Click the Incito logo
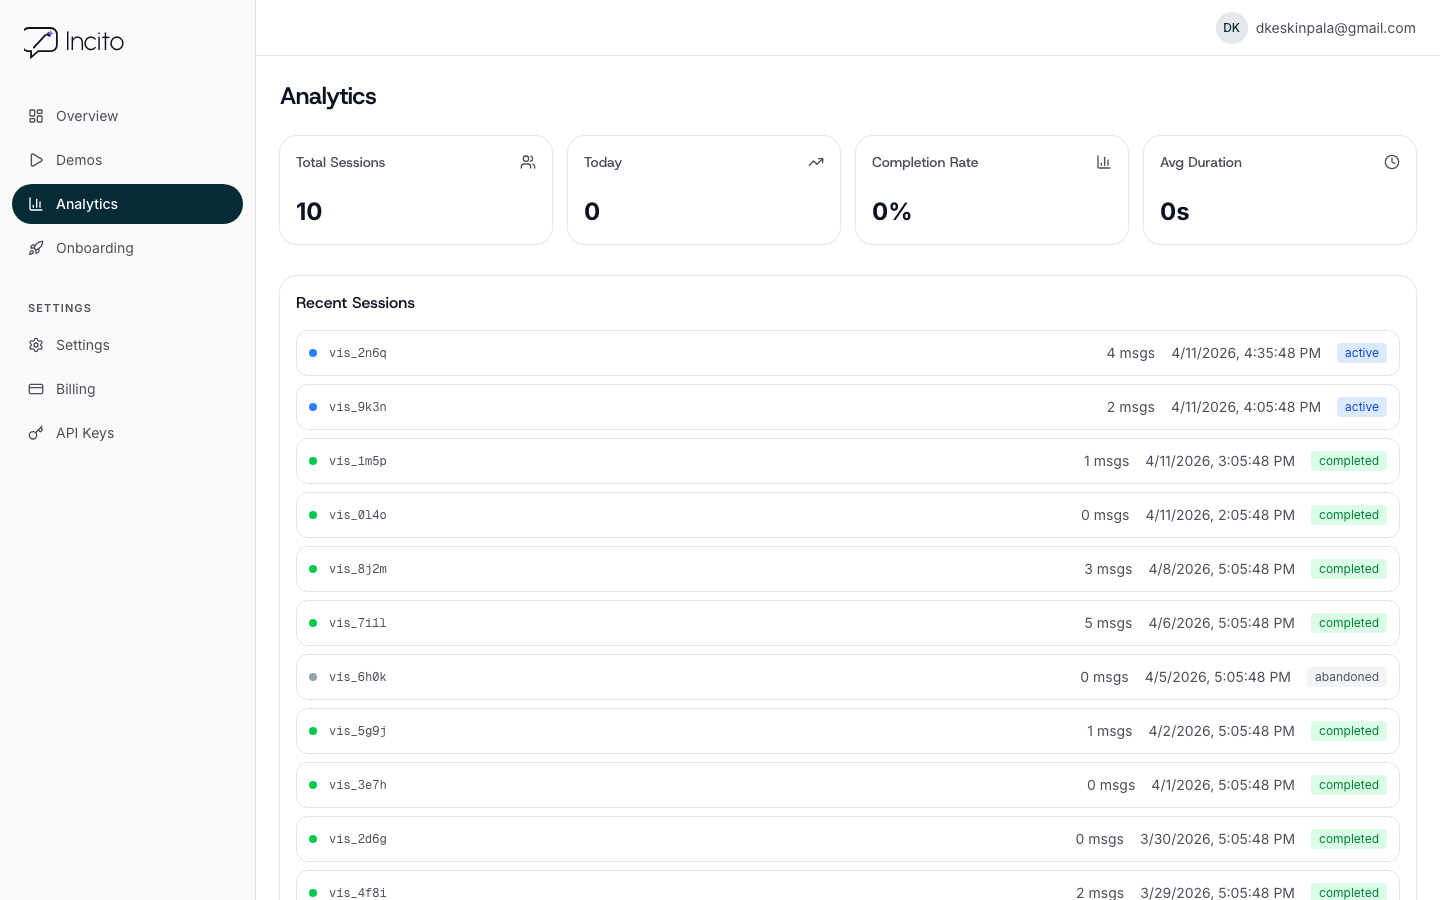The image size is (1440, 900). 73,42
